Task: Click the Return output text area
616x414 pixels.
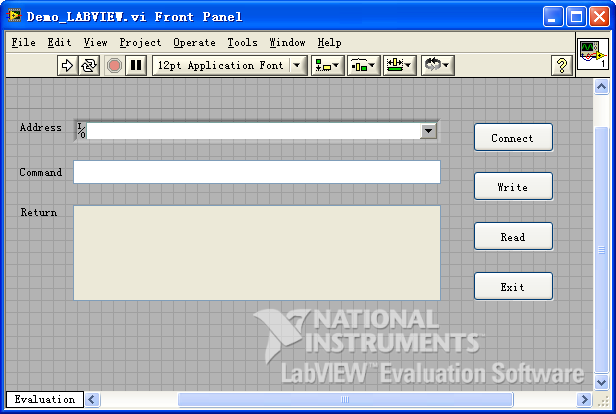Action: pyautogui.click(x=257, y=253)
